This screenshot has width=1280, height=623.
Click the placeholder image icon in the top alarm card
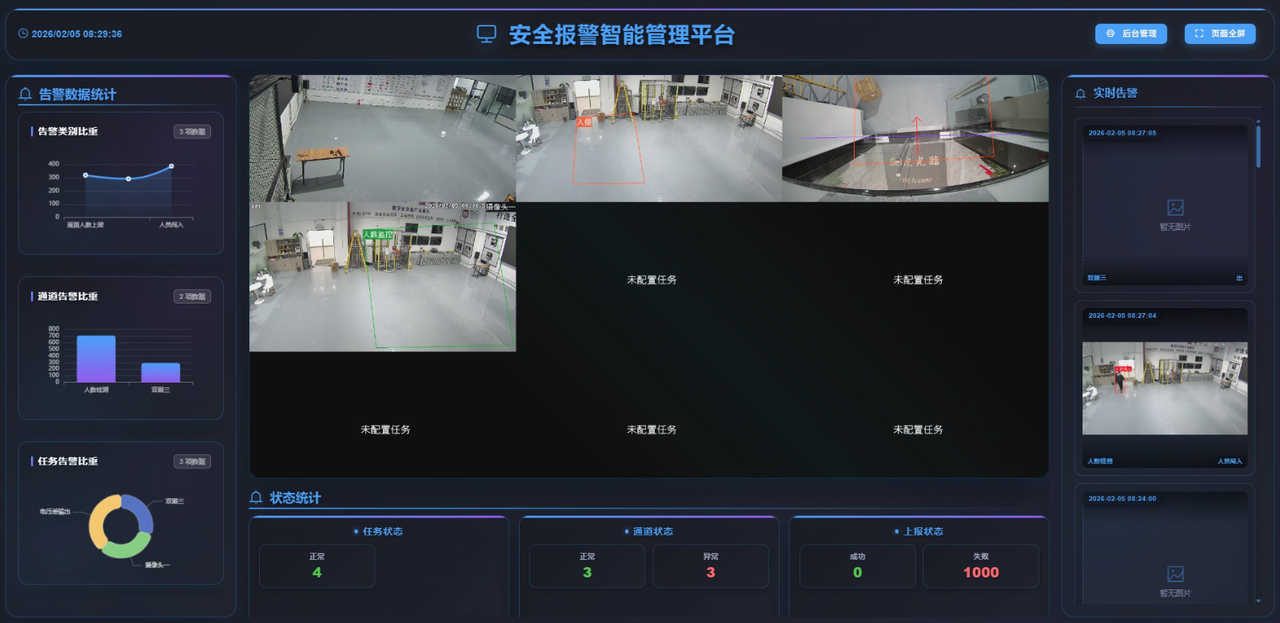(1175, 208)
